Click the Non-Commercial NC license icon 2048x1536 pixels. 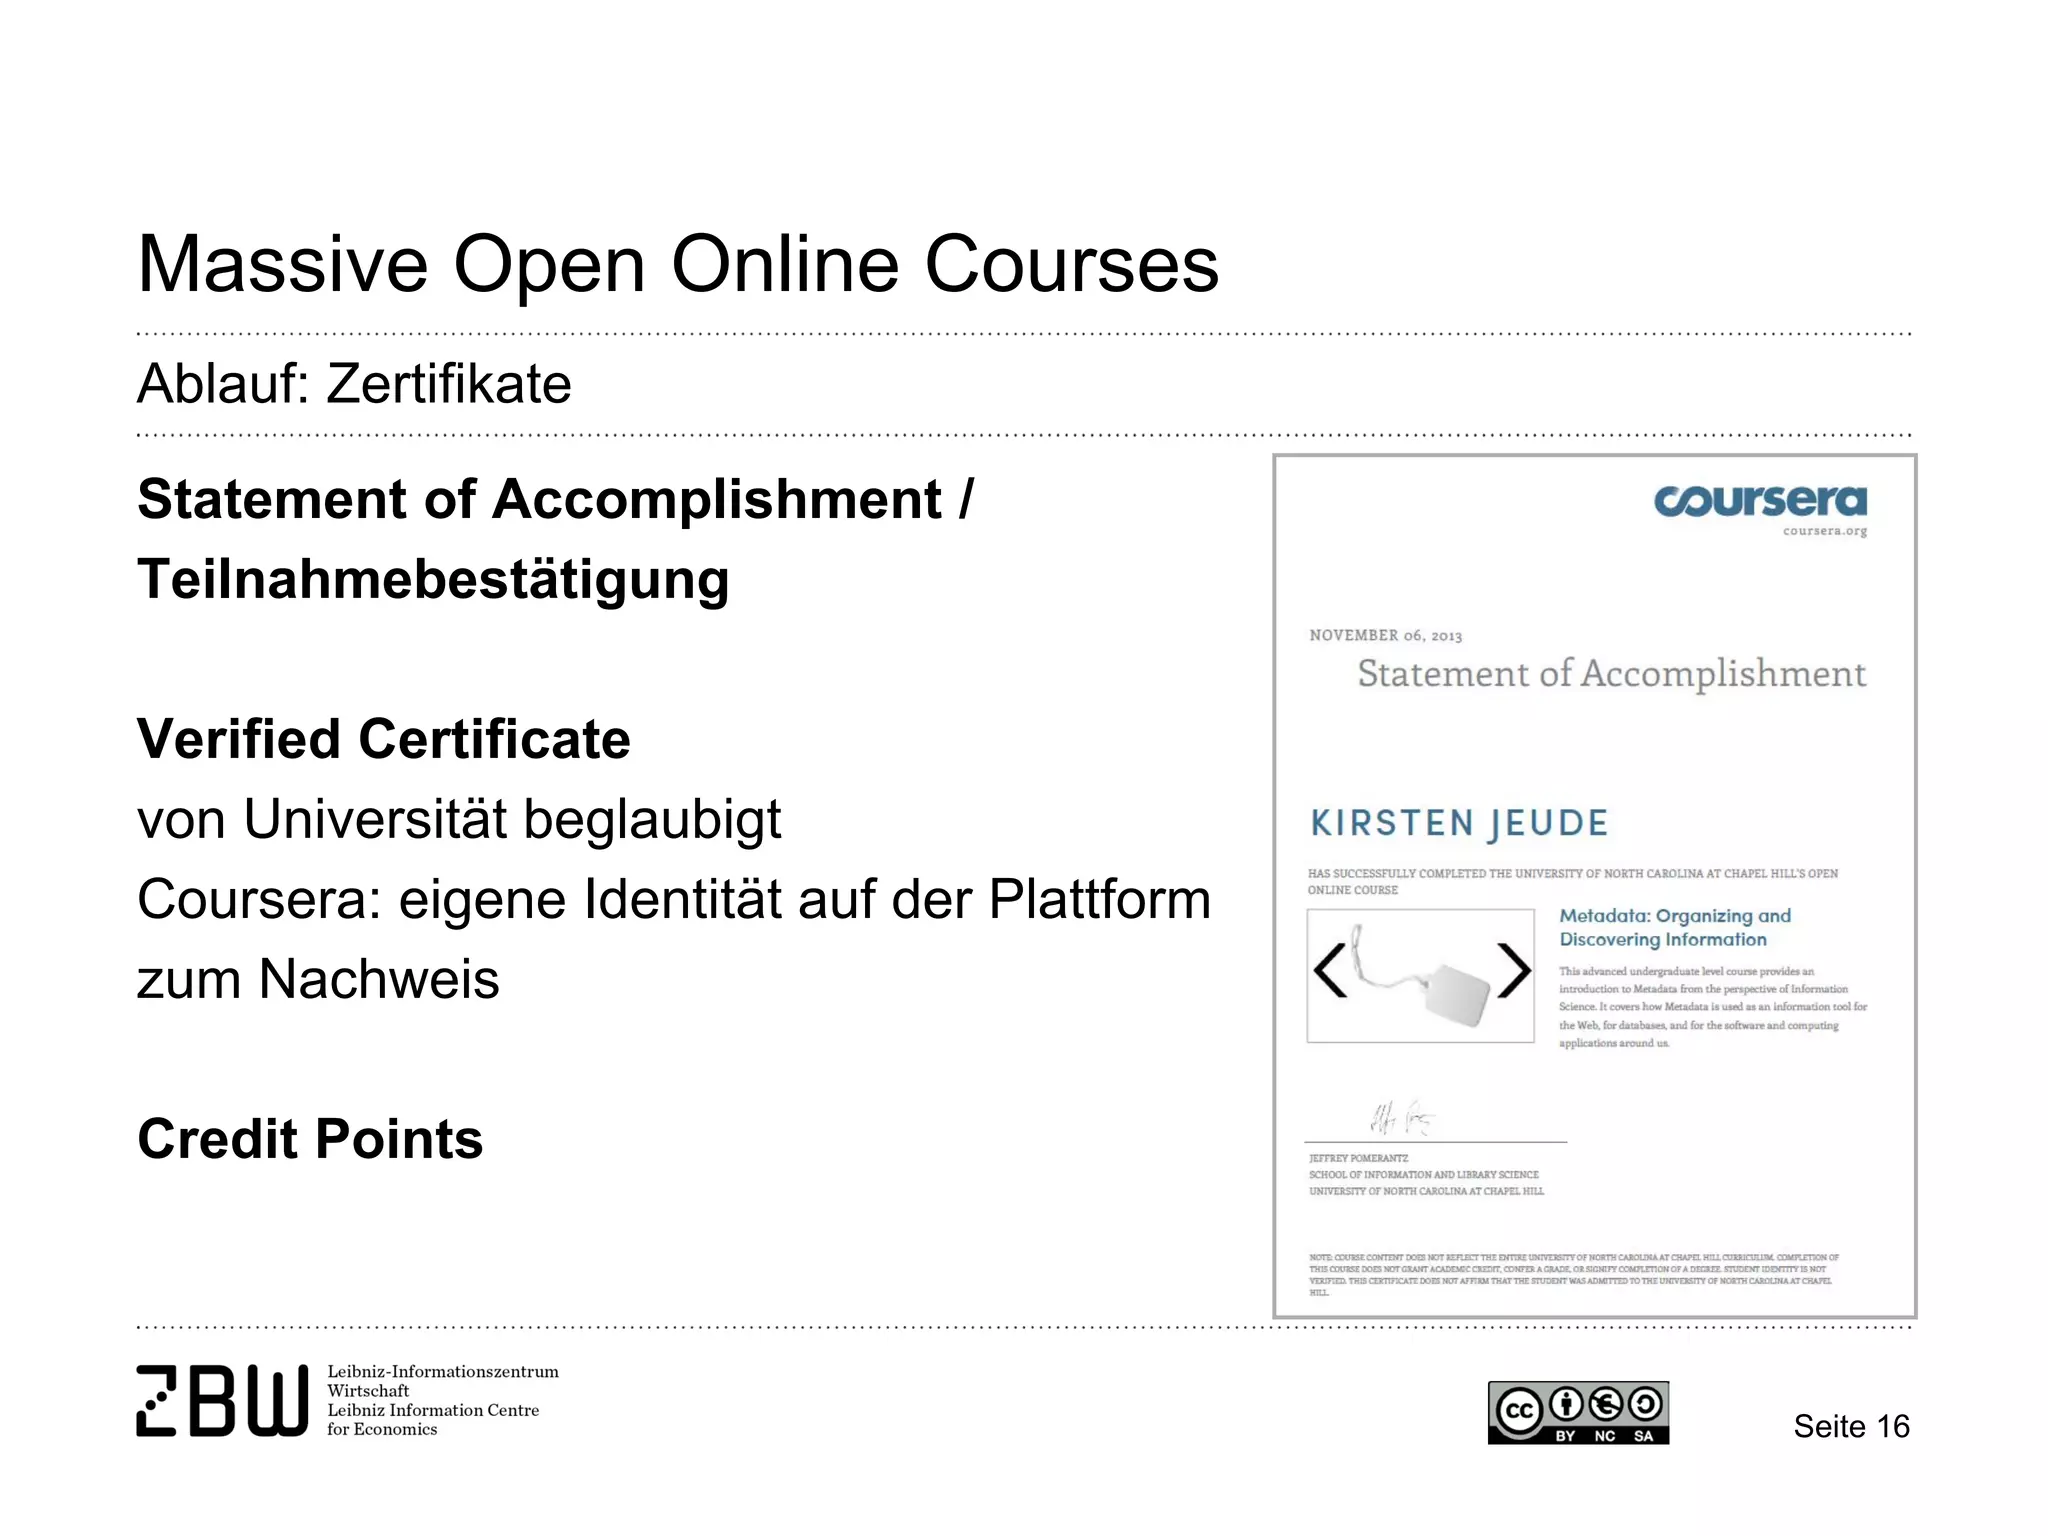point(1605,1405)
